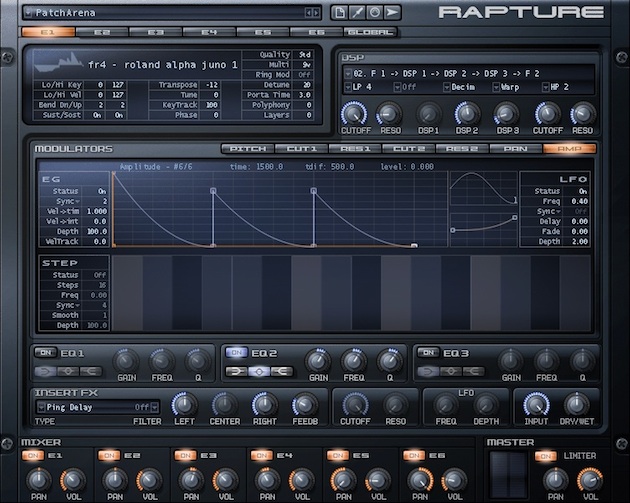Click the waveform thumbnail of fr4 oscillator
Image resolution: width=630 pixels, height=503 pixels.
(x=58, y=63)
